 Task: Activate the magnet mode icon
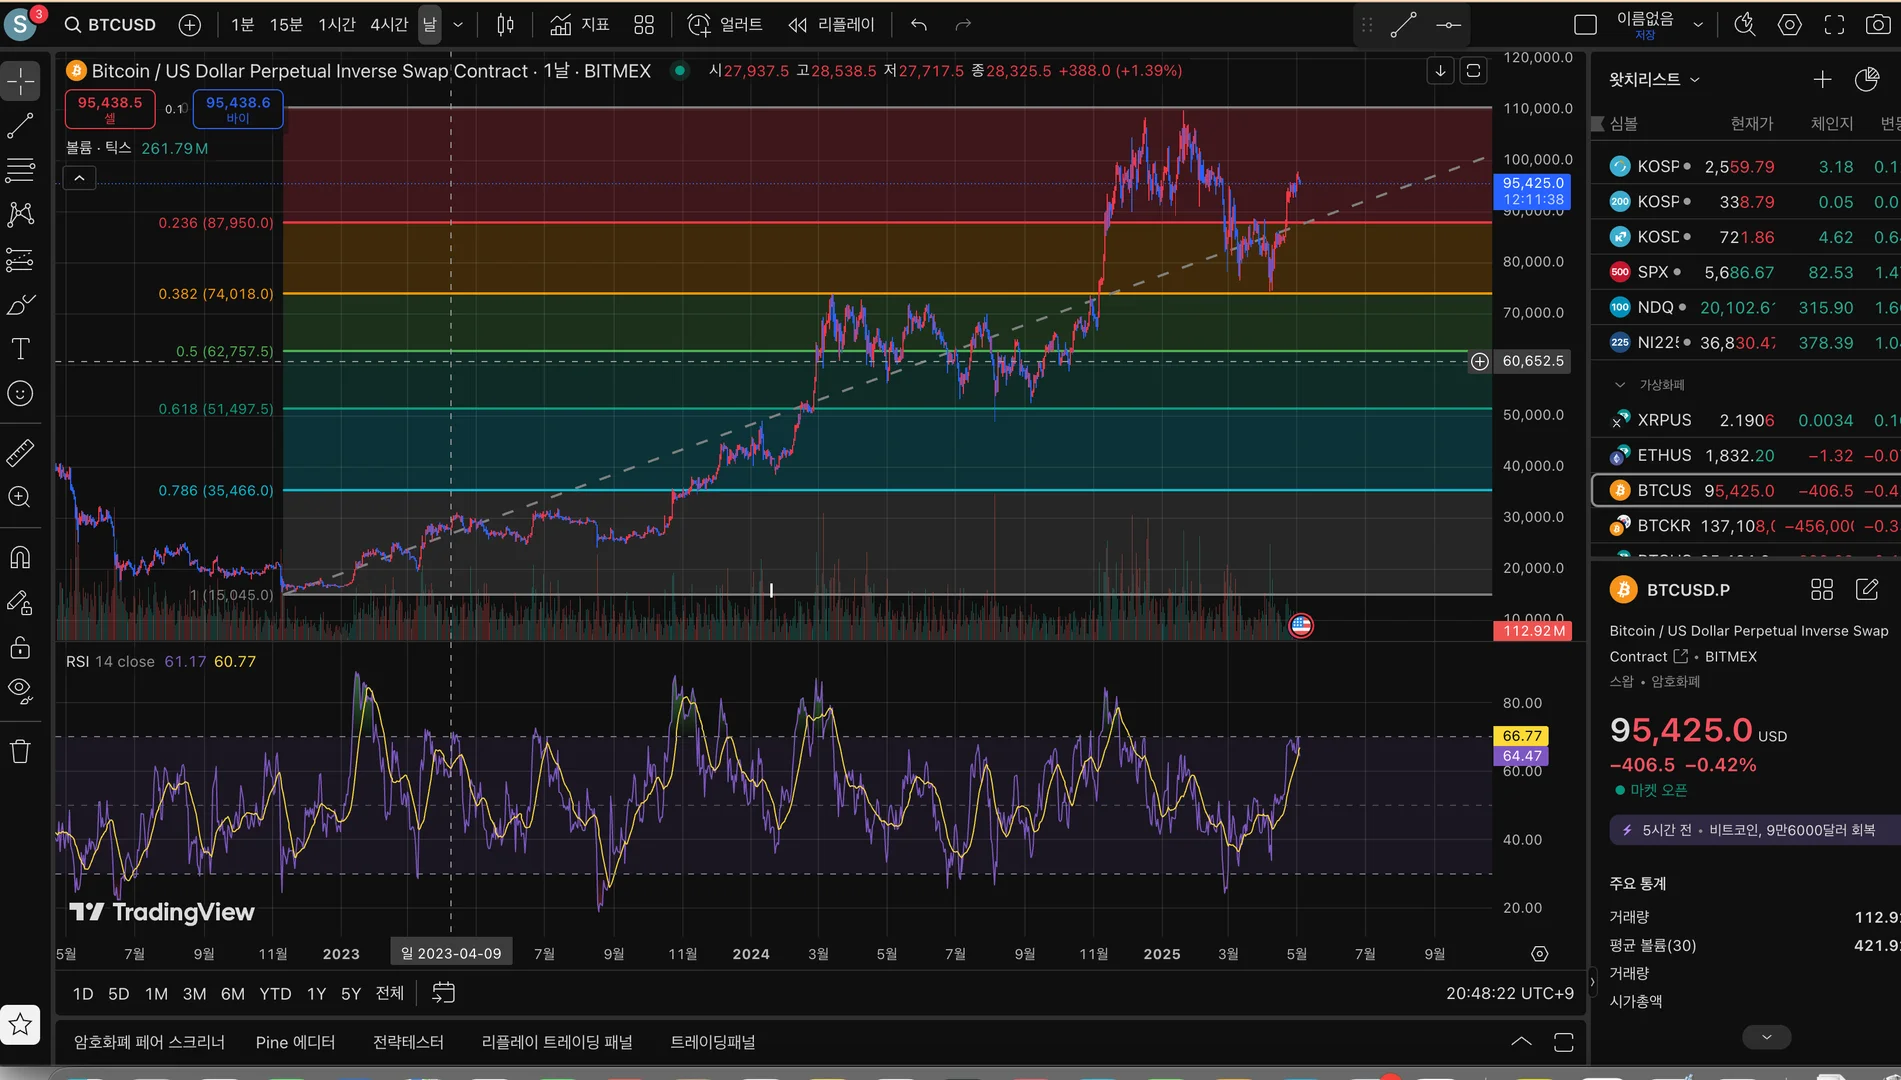click(20, 557)
